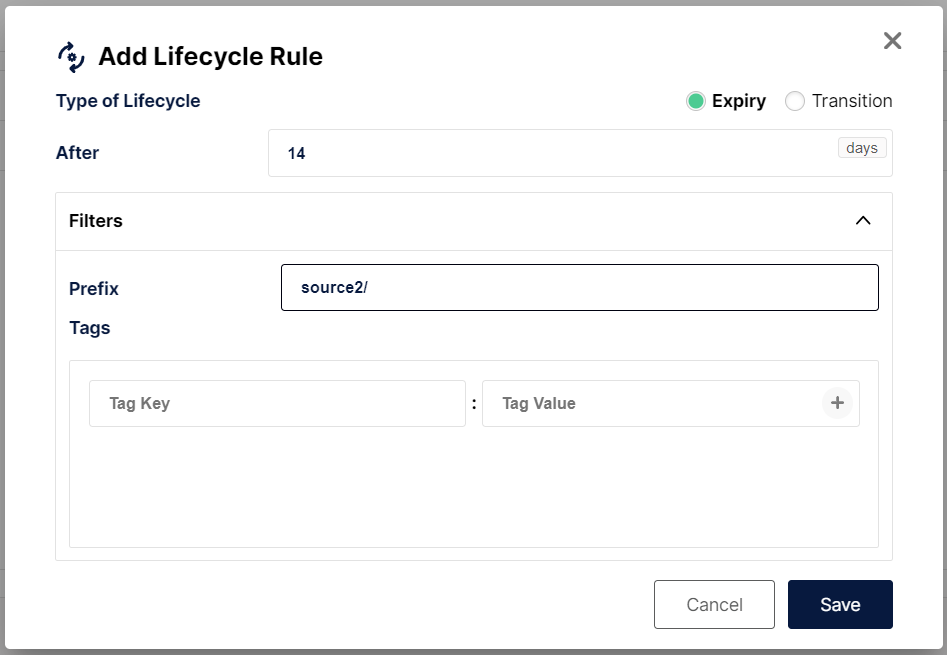Click the Type of Lifecycle label
The height and width of the screenshot is (655, 947).
pyautogui.click(x=128, y=101)
